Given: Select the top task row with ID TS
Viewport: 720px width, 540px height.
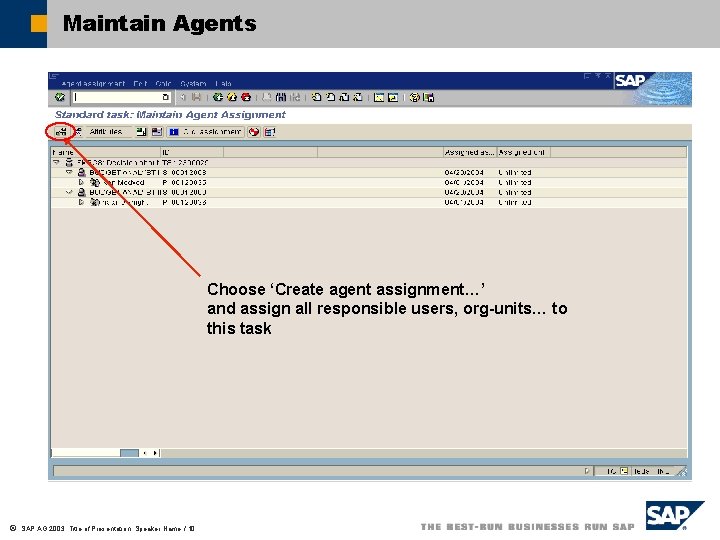Looking at the screenshot, I should click(x=369, y=163).
